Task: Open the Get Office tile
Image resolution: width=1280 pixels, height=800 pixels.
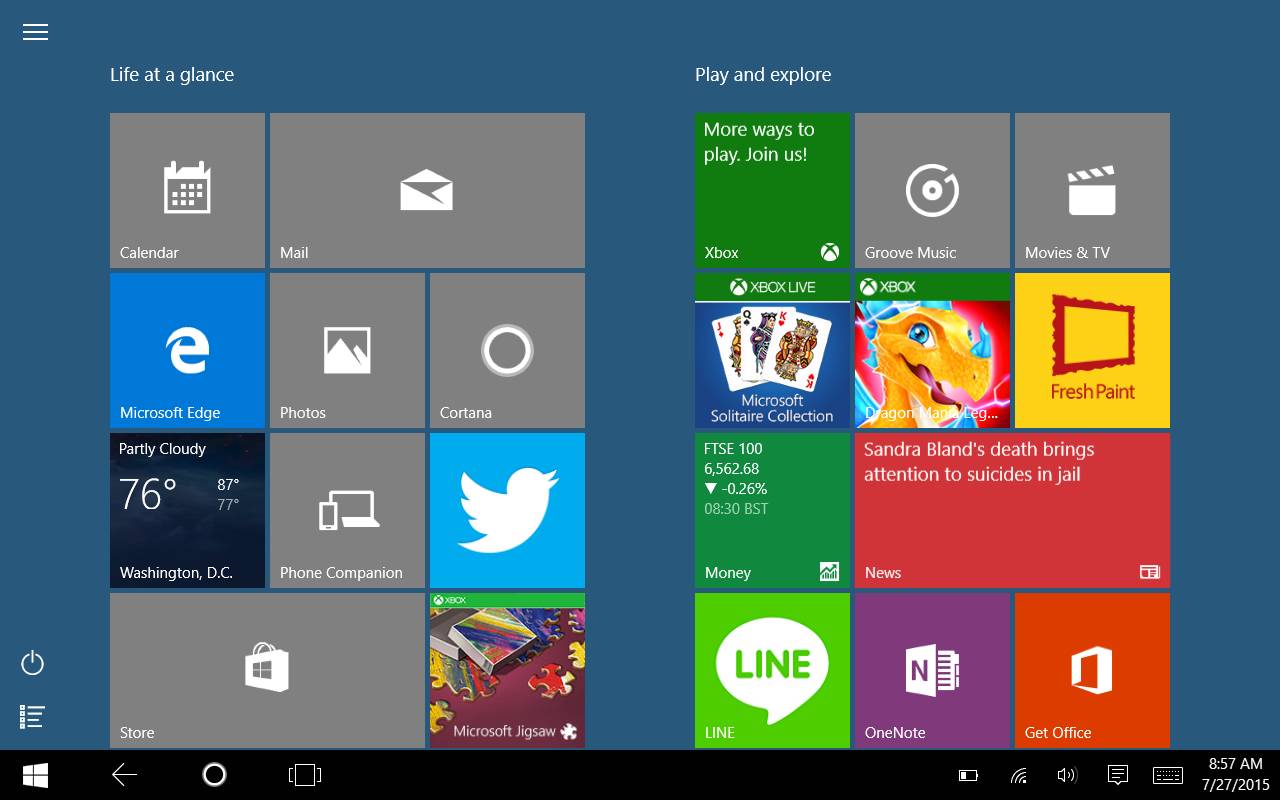Action: [x=1092, y=670]
